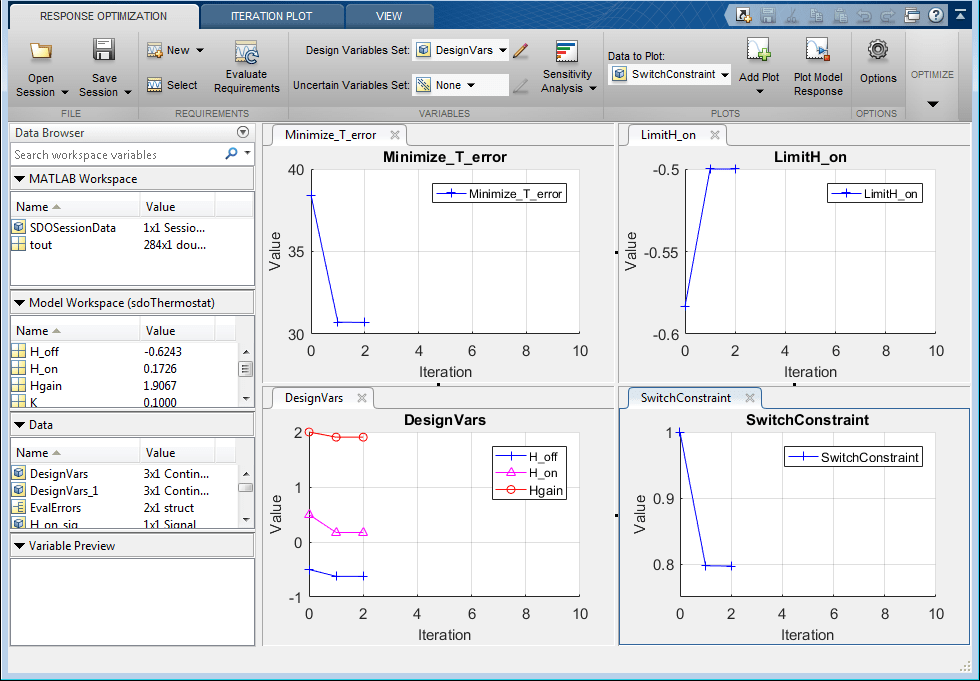Screen dimensions: 980x681
Task: Switch to Response Optimization tab
Action: (104, 16)
